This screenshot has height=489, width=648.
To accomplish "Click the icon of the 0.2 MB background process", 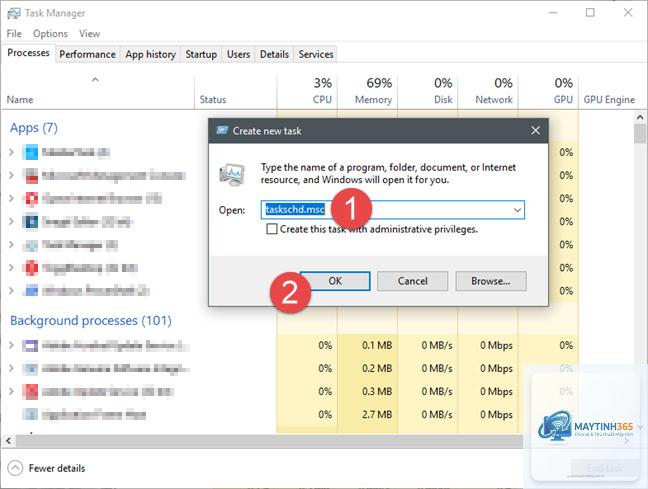I will pos(30,368).
